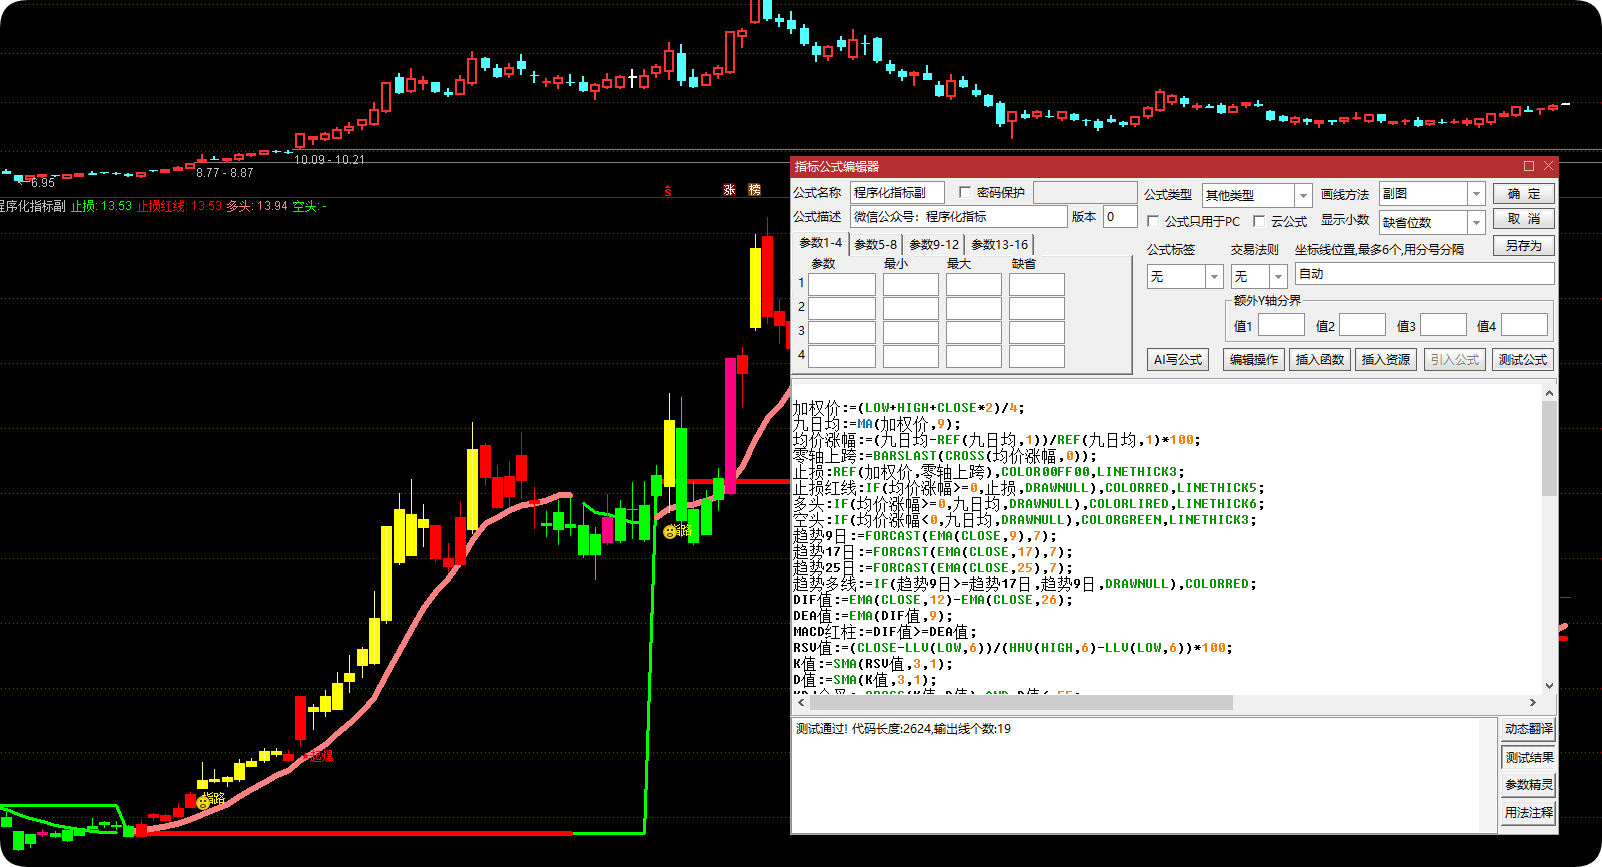The image size is (1602, 867).
Task: Open the 参数精灵 panel
Action: pyautogui.click(x=1529, y=785)
